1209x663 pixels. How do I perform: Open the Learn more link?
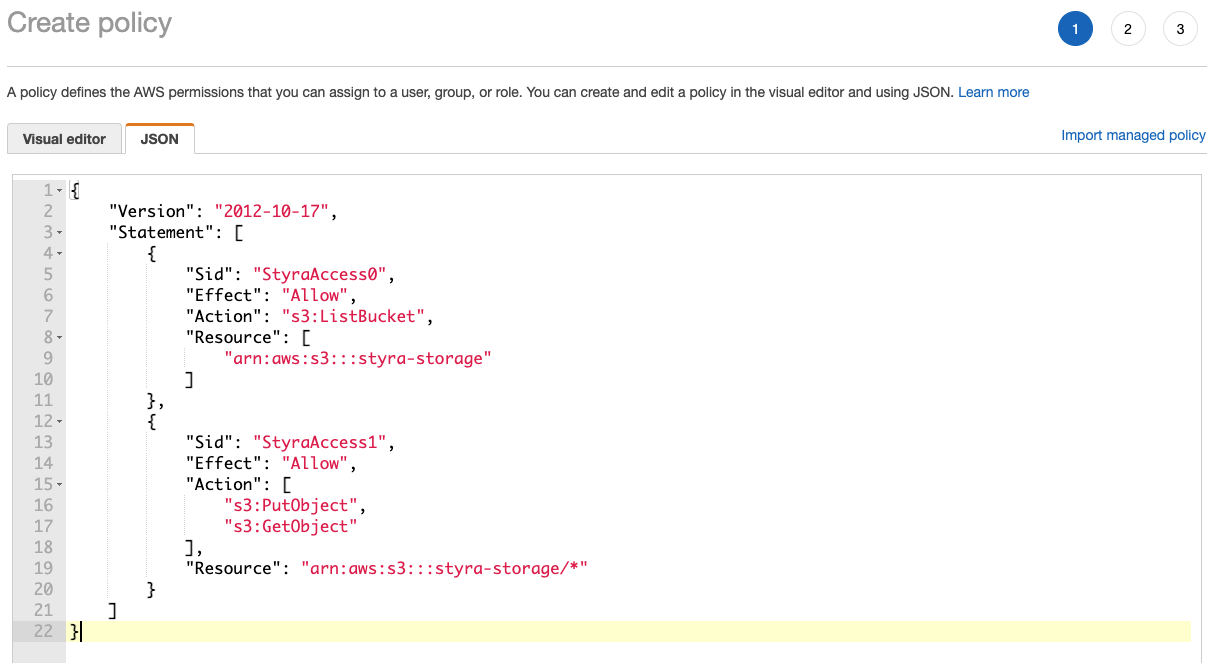tap(993, 92)
